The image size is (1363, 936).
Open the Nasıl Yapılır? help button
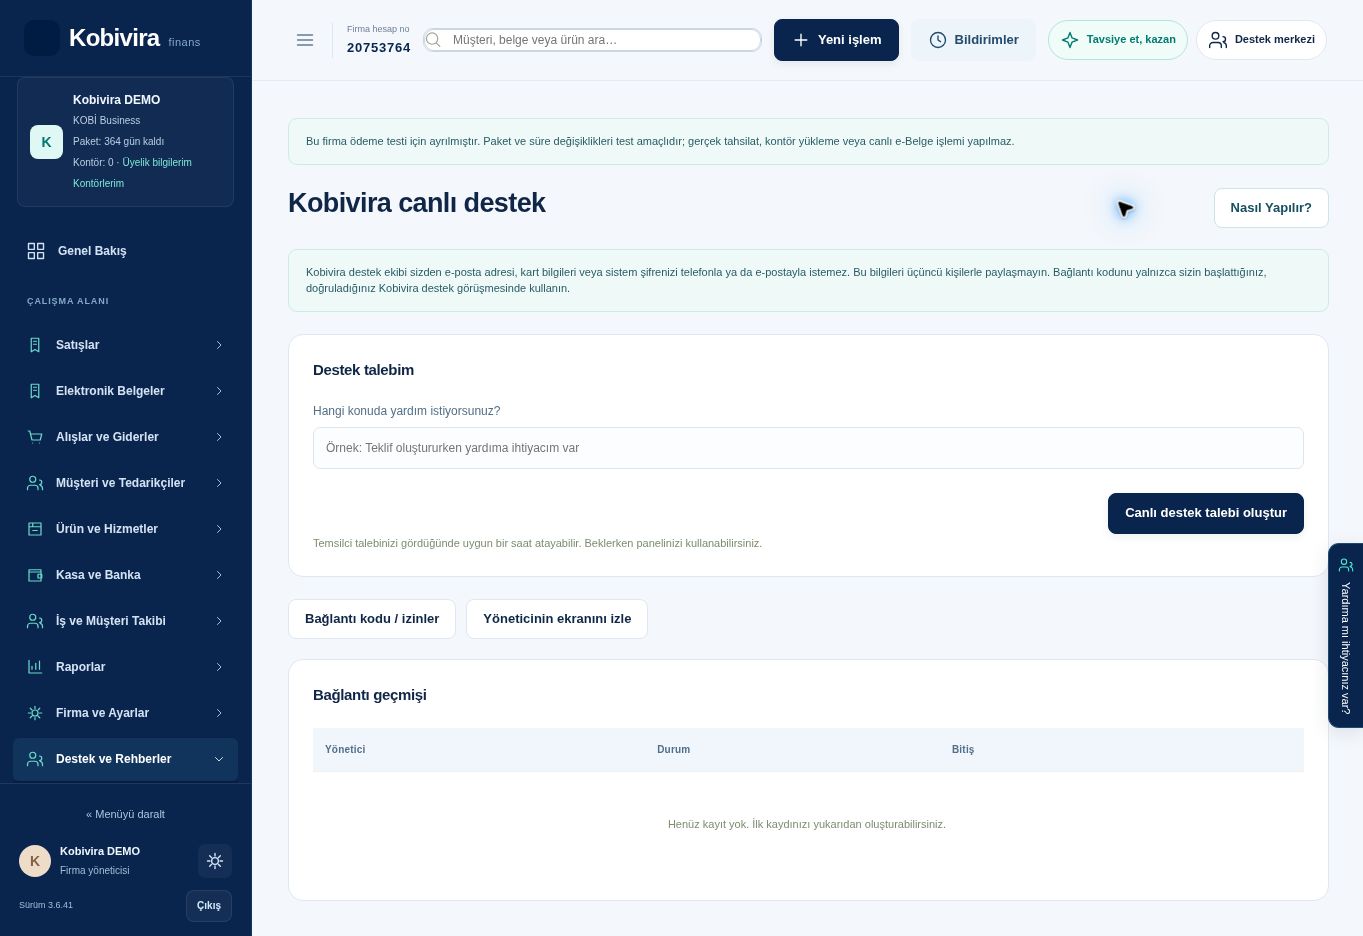coord(1271,208)
